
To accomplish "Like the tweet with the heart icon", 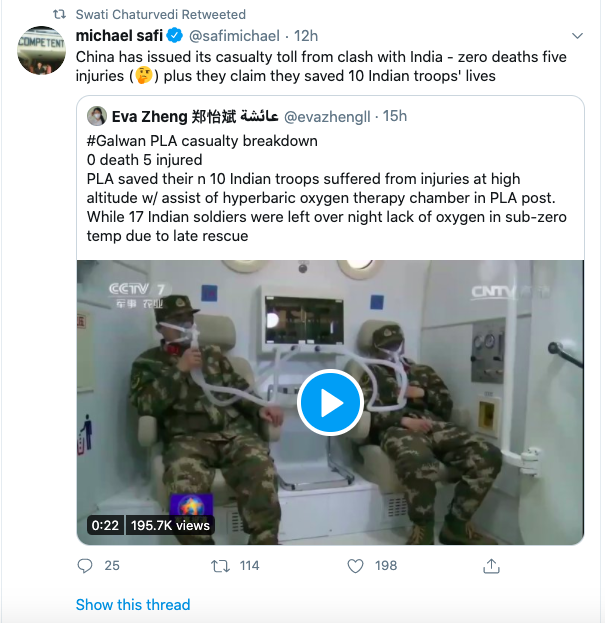I will coord(355,566).
